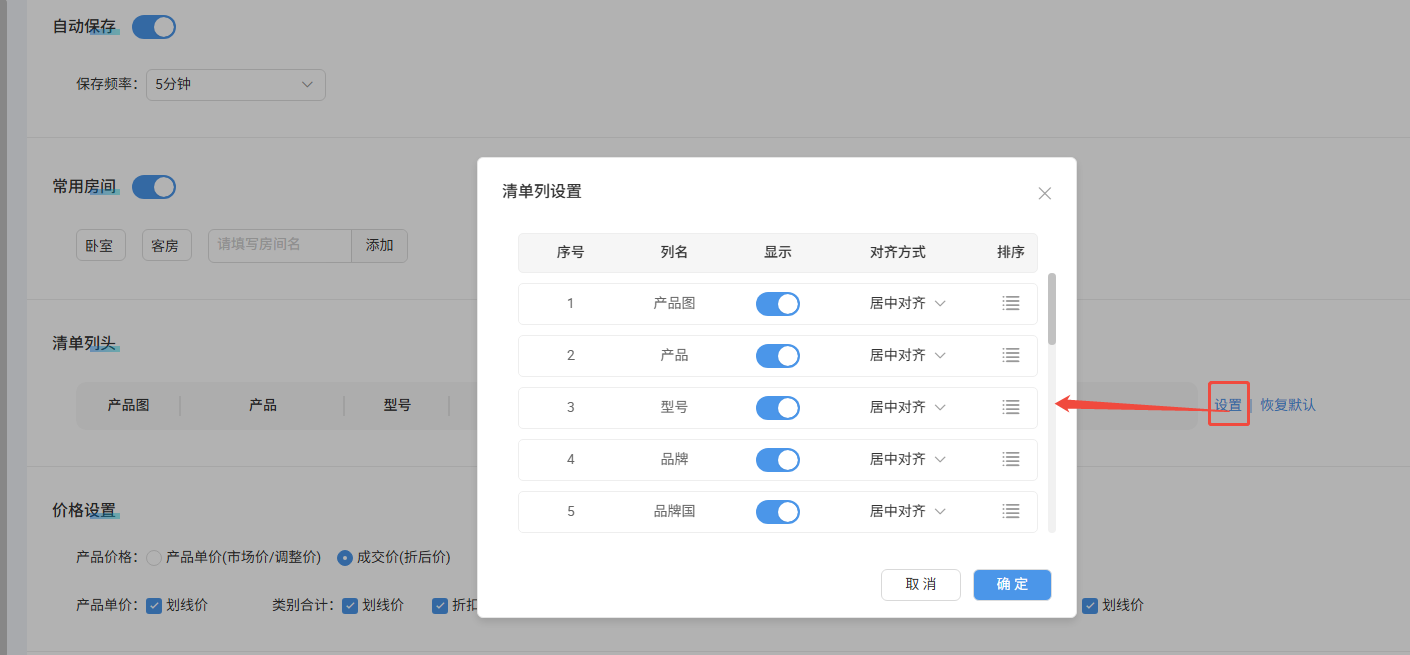Click 产品图 column header in 清单列头

coord(129,405)
